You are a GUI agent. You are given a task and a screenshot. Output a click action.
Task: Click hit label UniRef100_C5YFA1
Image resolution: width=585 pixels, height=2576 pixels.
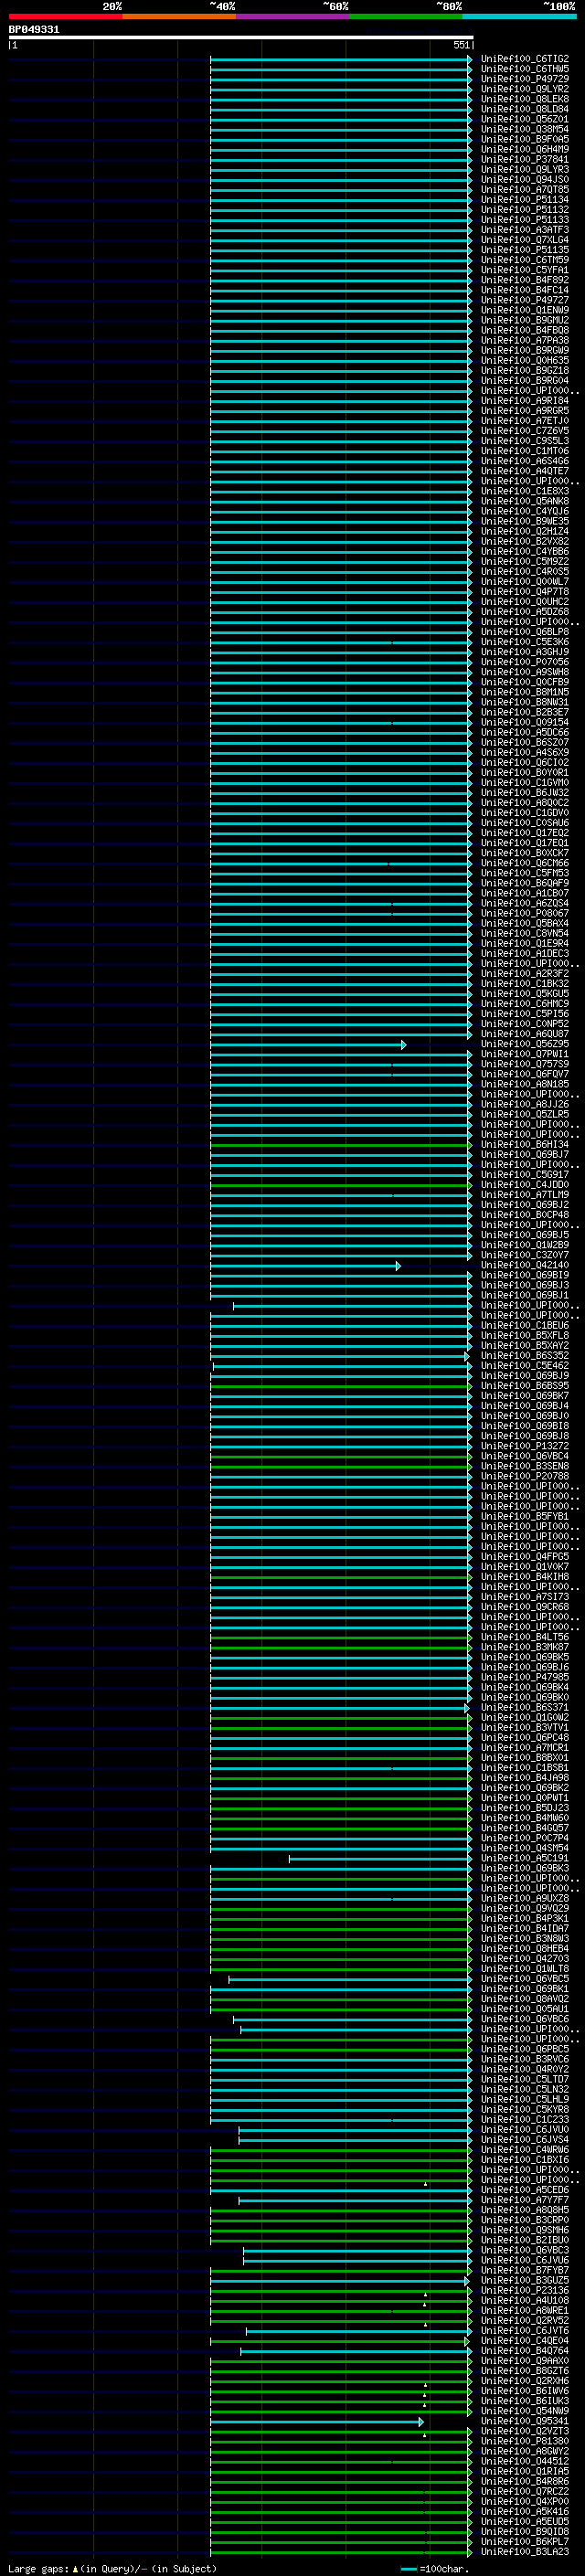point(525,270)
